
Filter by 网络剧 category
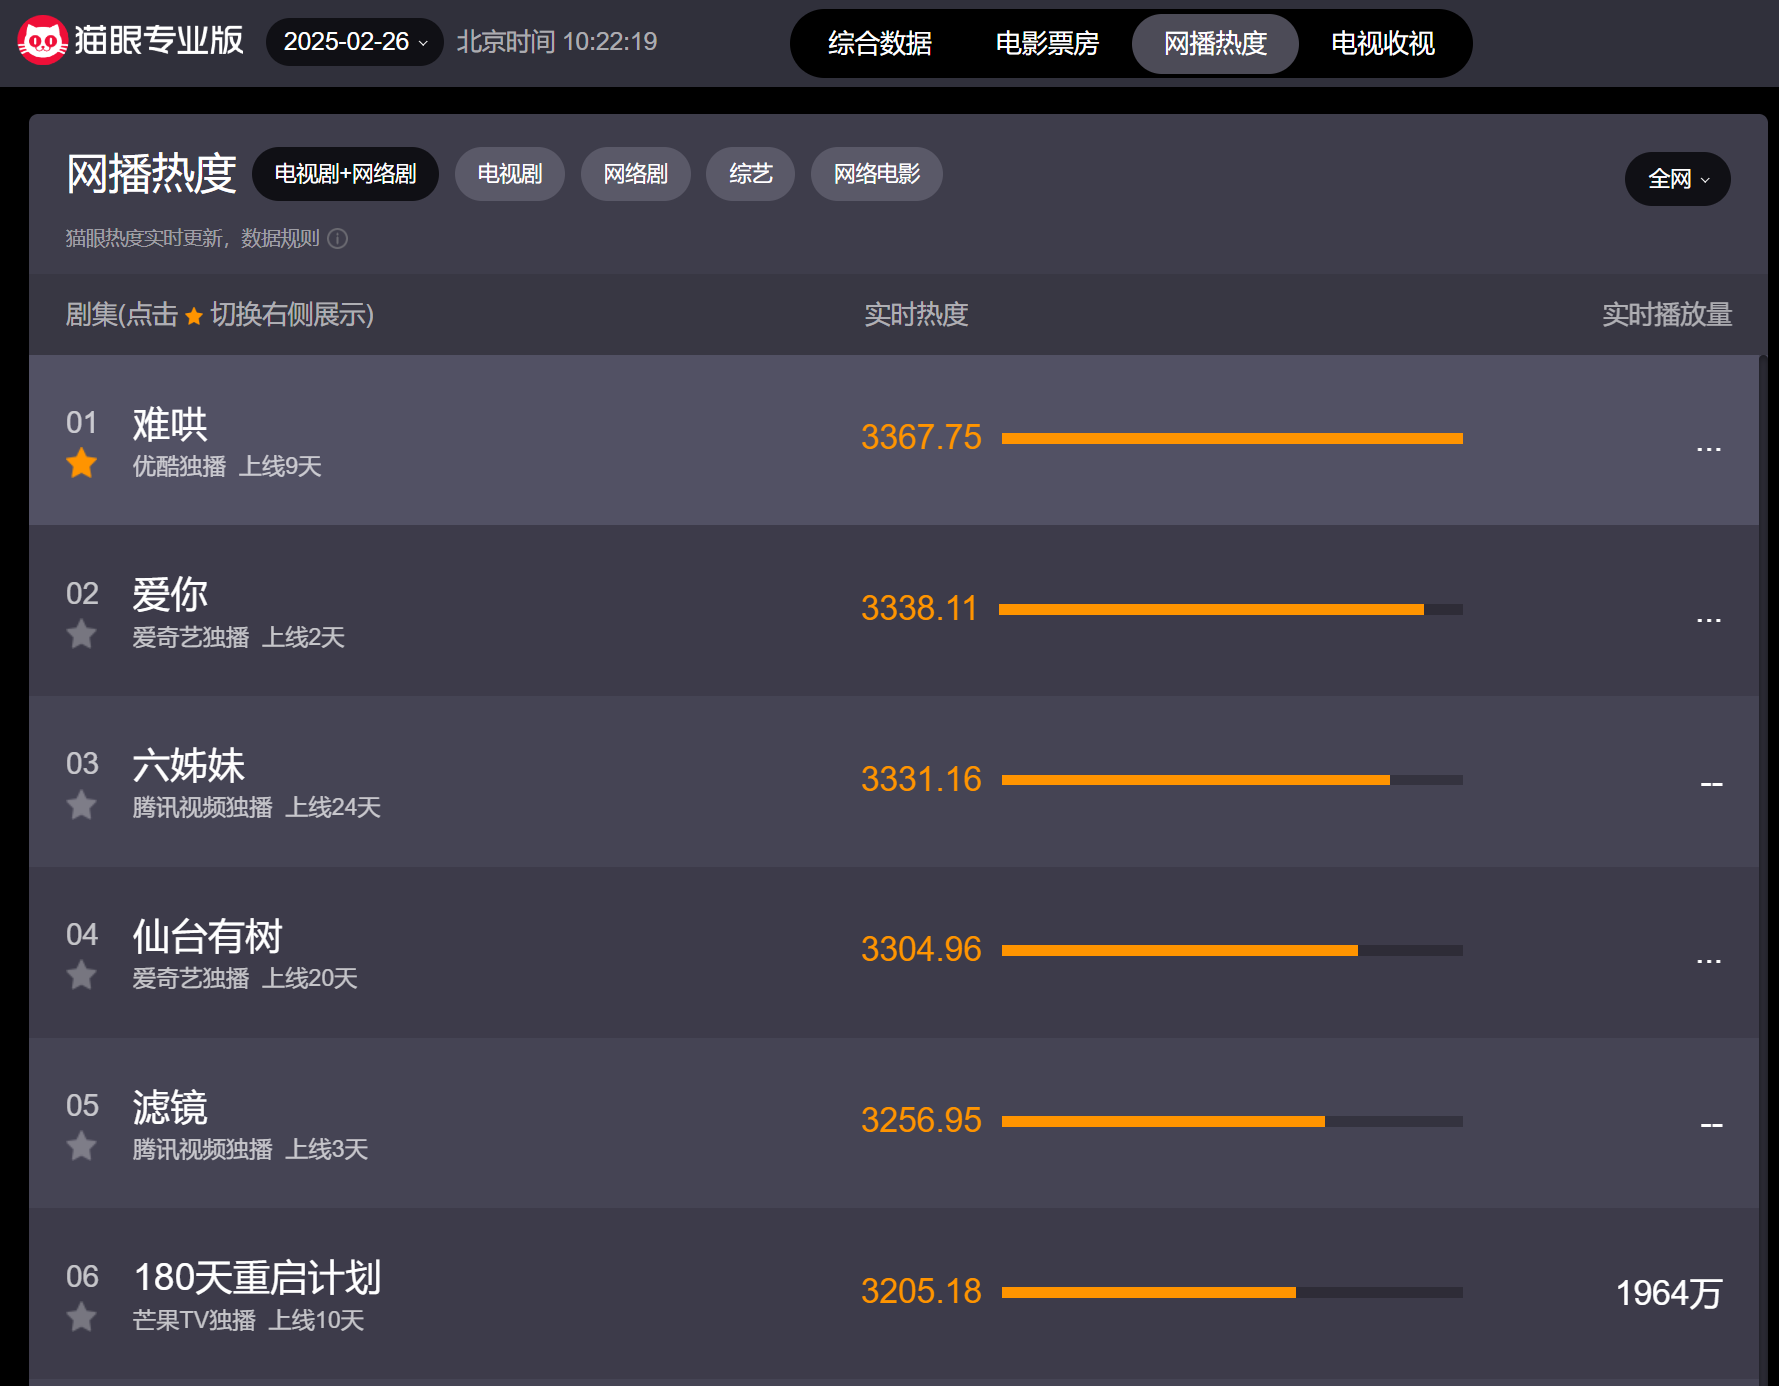pos(635,174)
